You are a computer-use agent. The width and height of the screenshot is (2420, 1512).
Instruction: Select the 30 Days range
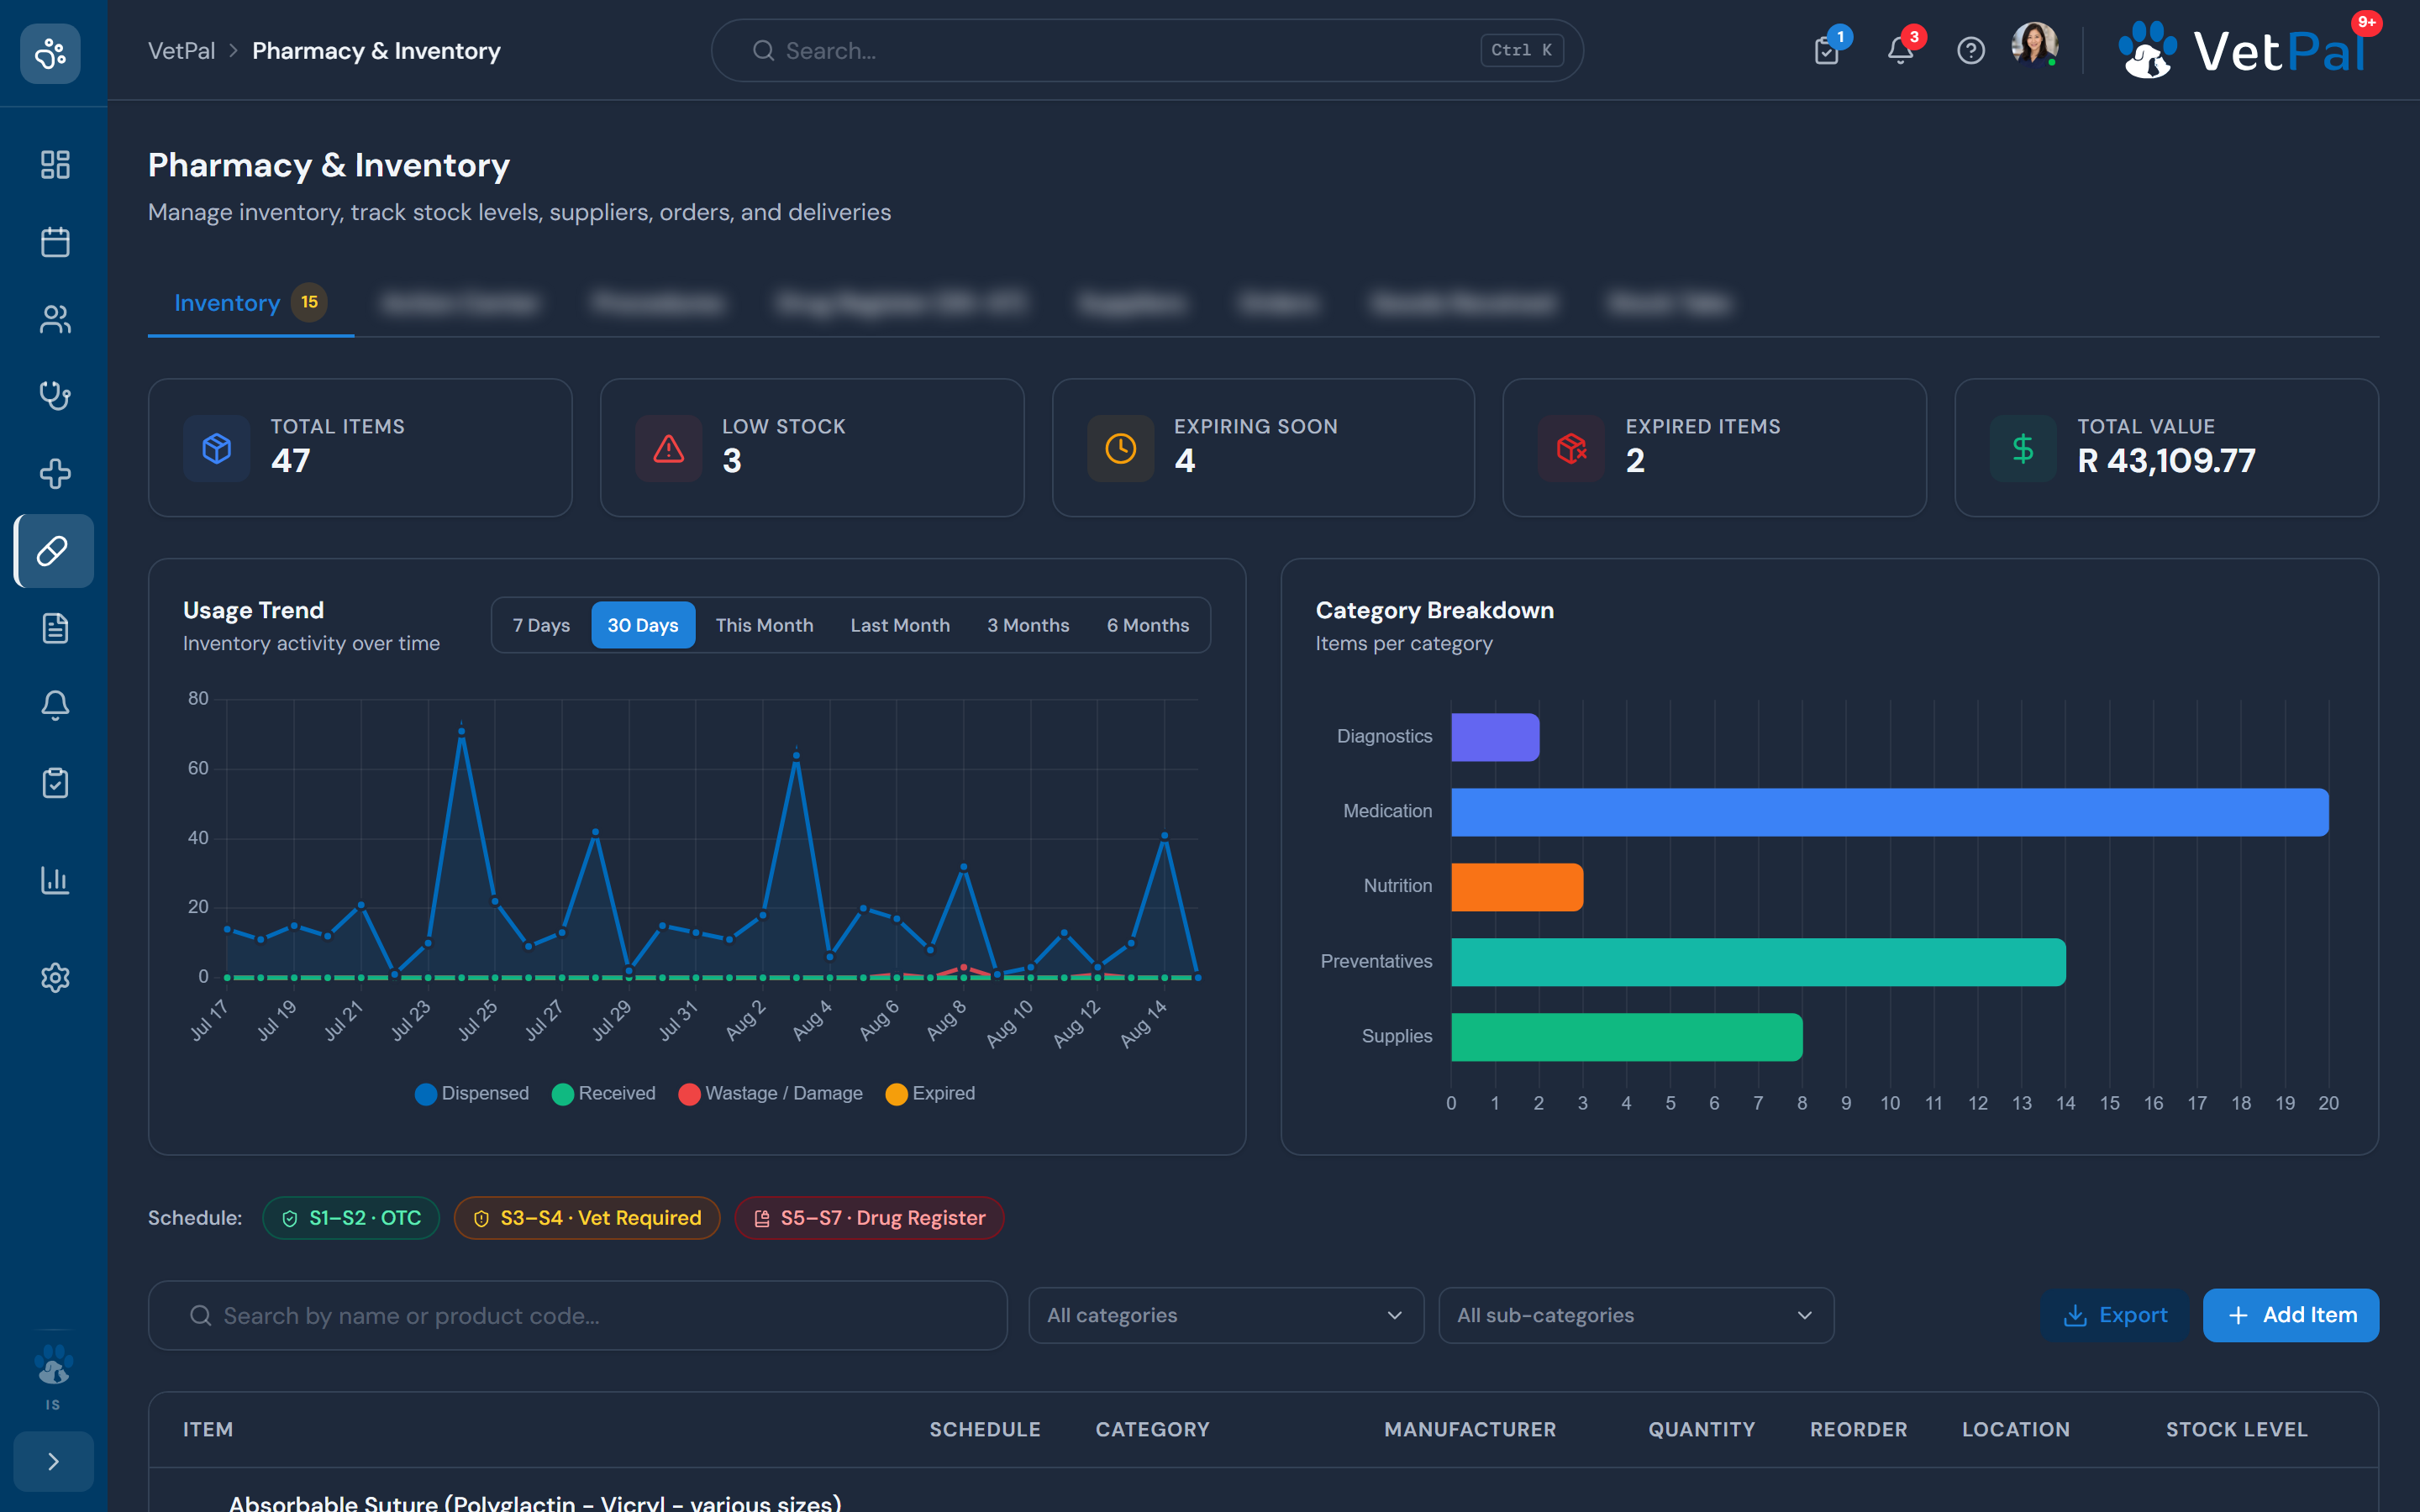(643, 625)
